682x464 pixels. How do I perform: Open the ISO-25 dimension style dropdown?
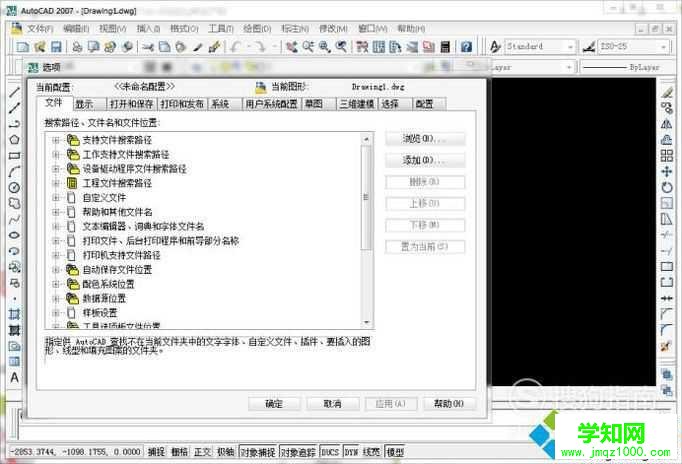tap(664, 47)
